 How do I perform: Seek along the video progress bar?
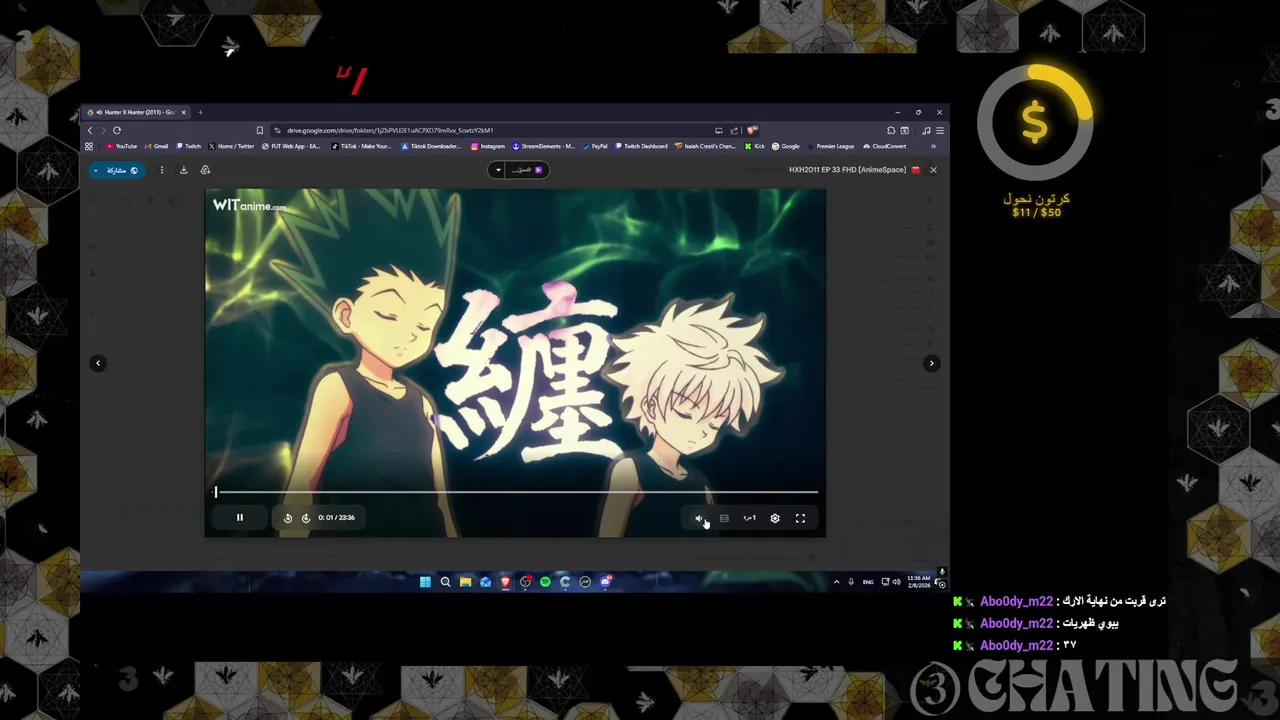[516, 492]
